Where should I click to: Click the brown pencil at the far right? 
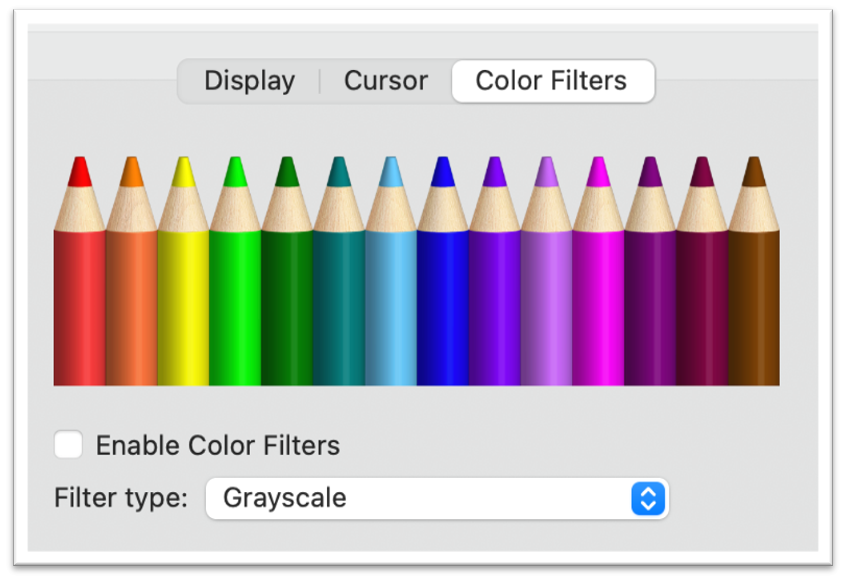756,300
